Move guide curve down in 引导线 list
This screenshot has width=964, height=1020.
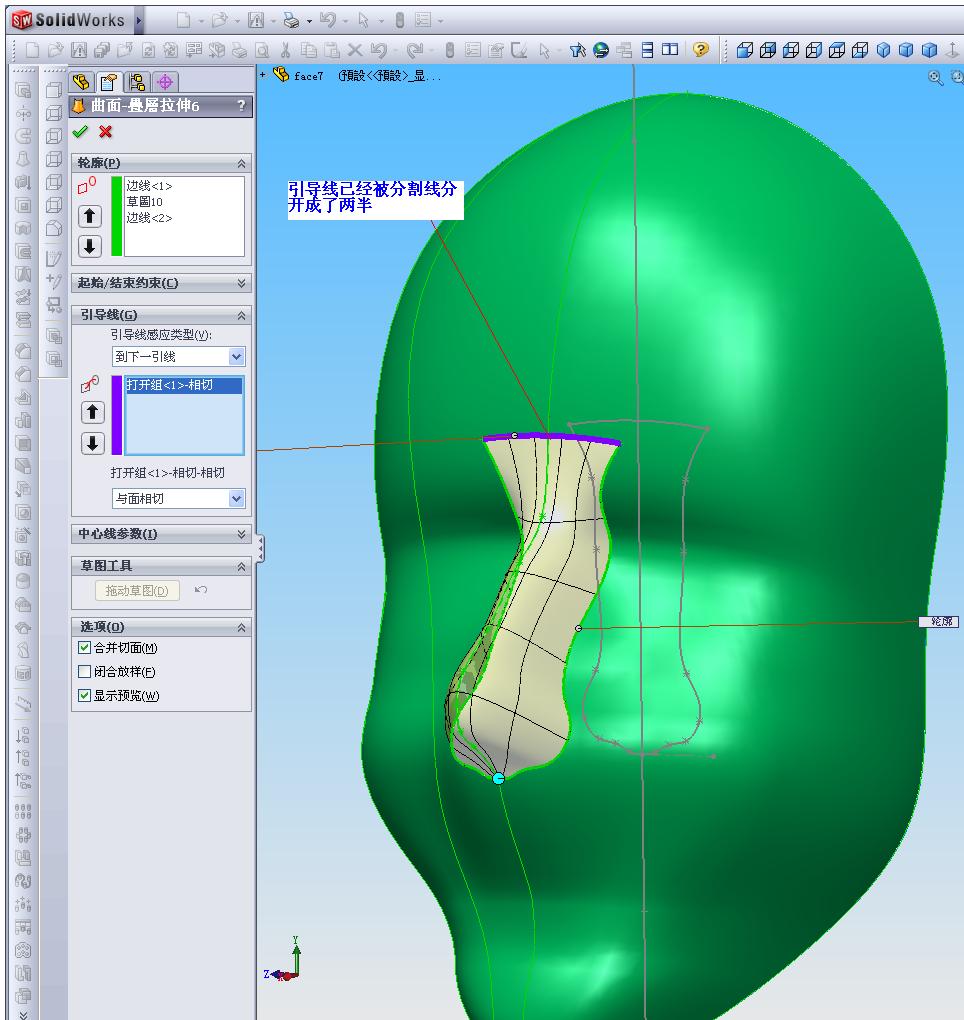tap(92, 444)
